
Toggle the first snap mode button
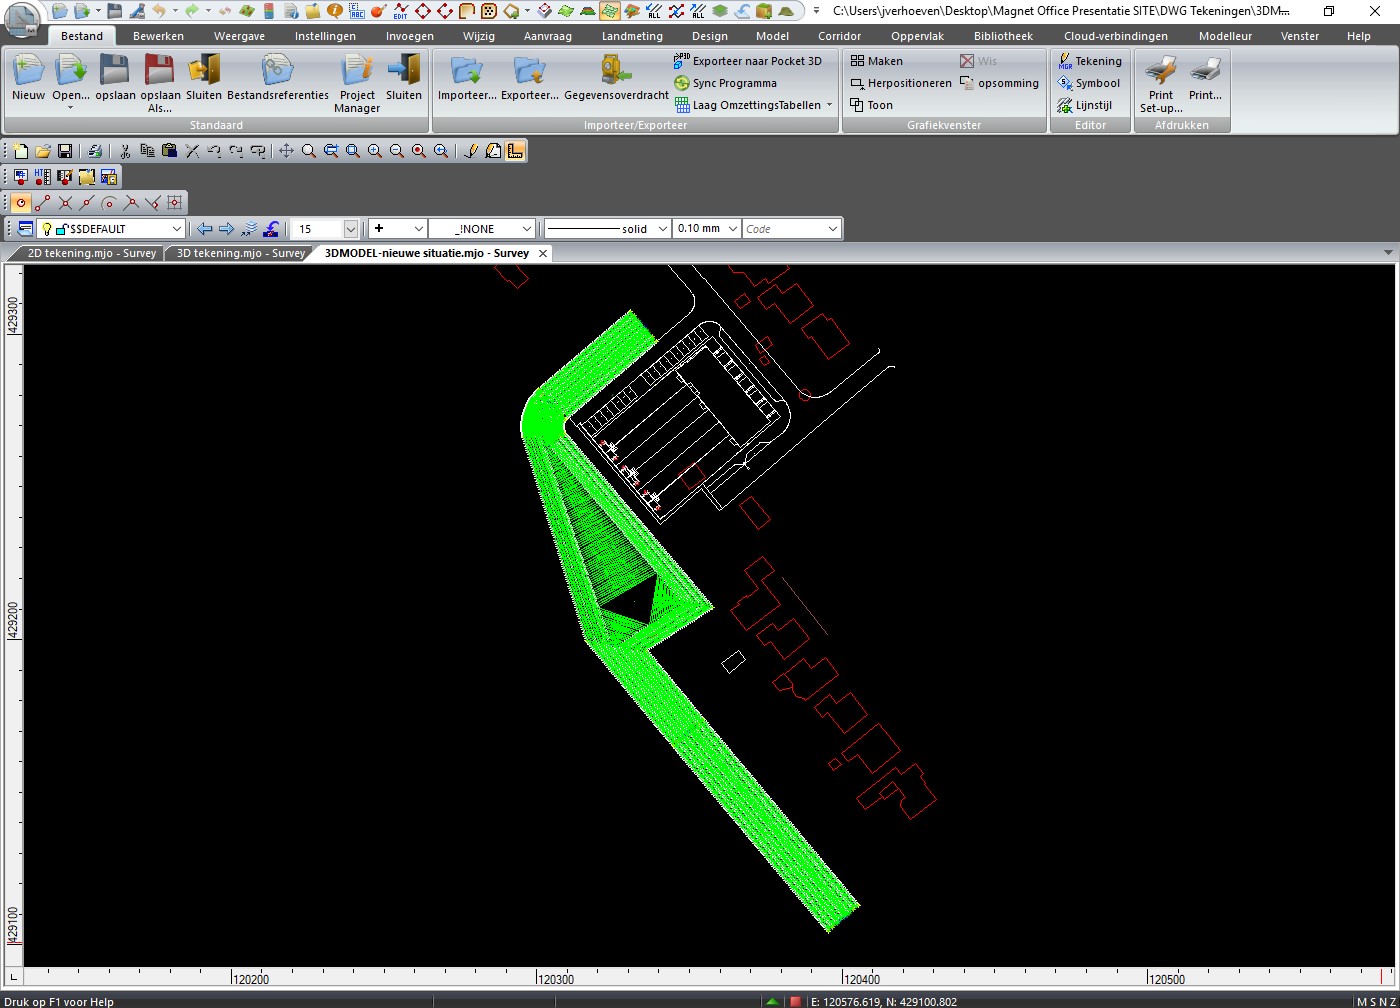pyautogui.click(x=20, y=203)
